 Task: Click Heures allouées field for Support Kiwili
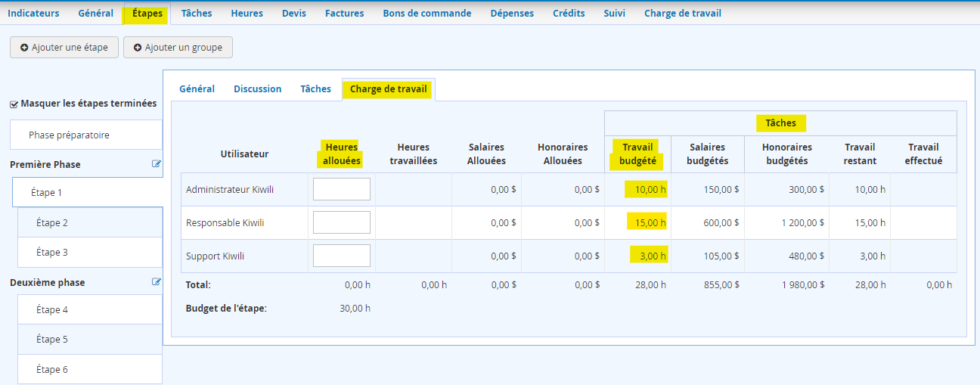(342, 256)
